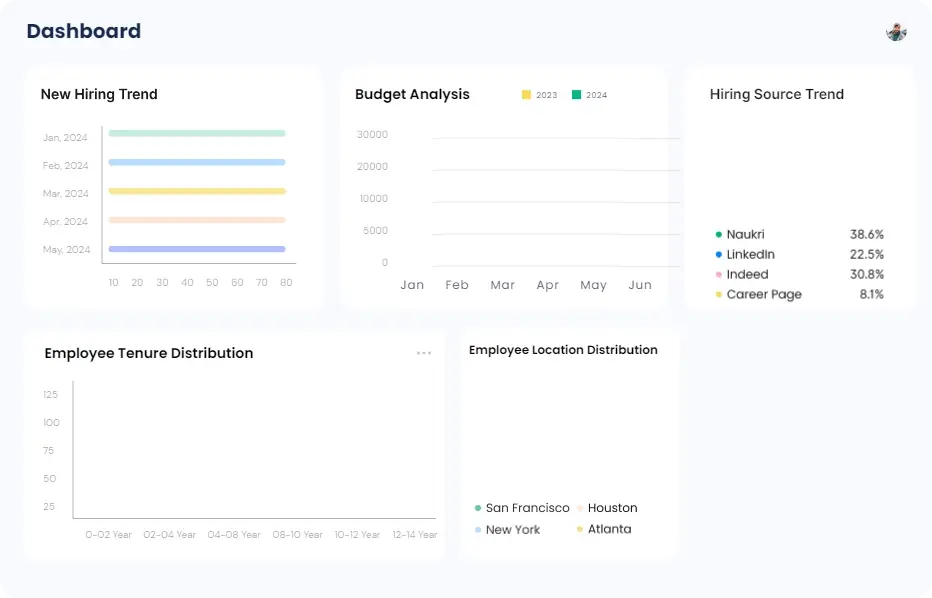Image resolution: width=932 pixels, height=598 pixels.
Task: Click the Houston legend dot
Action: tap(580, 508)
